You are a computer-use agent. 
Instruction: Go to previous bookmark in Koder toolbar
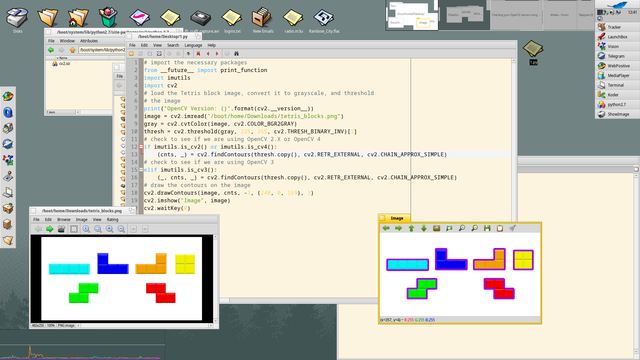point(208,54)
